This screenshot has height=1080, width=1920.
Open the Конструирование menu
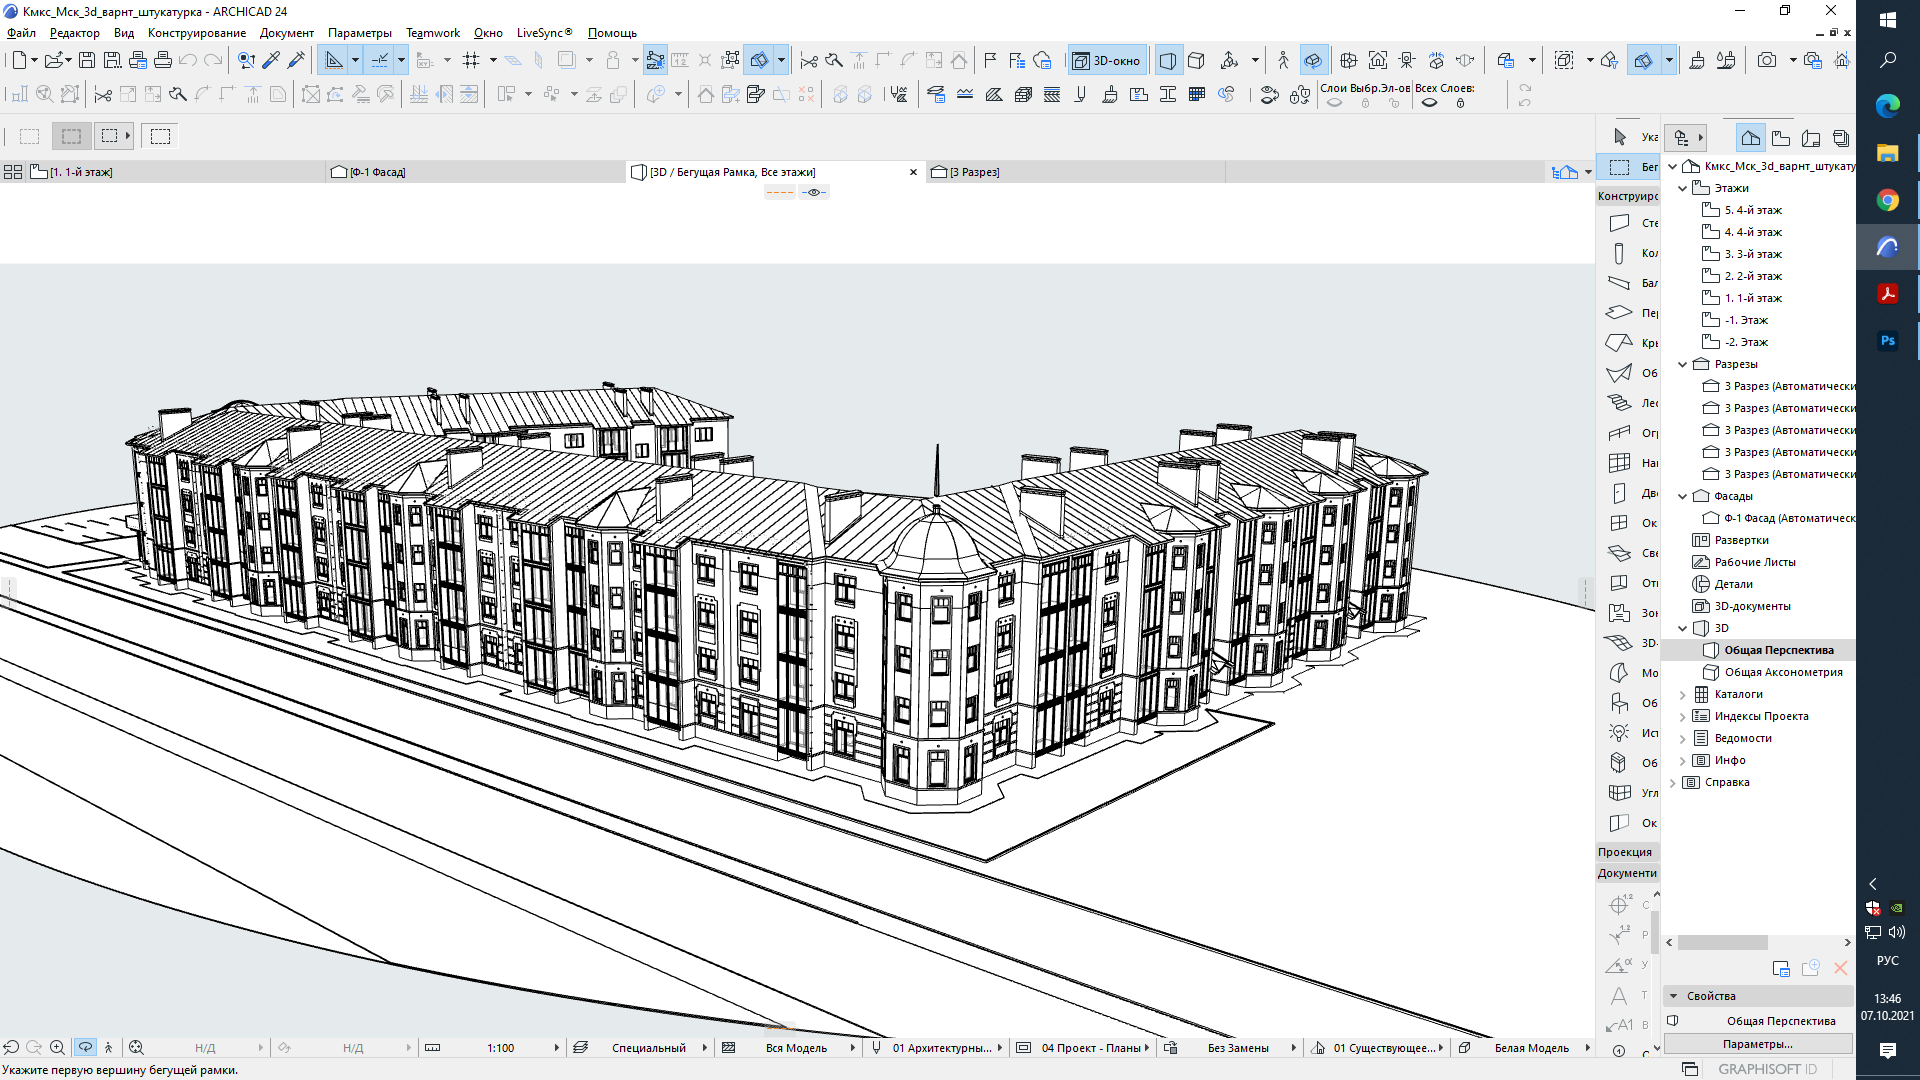(x=197, y=33)
